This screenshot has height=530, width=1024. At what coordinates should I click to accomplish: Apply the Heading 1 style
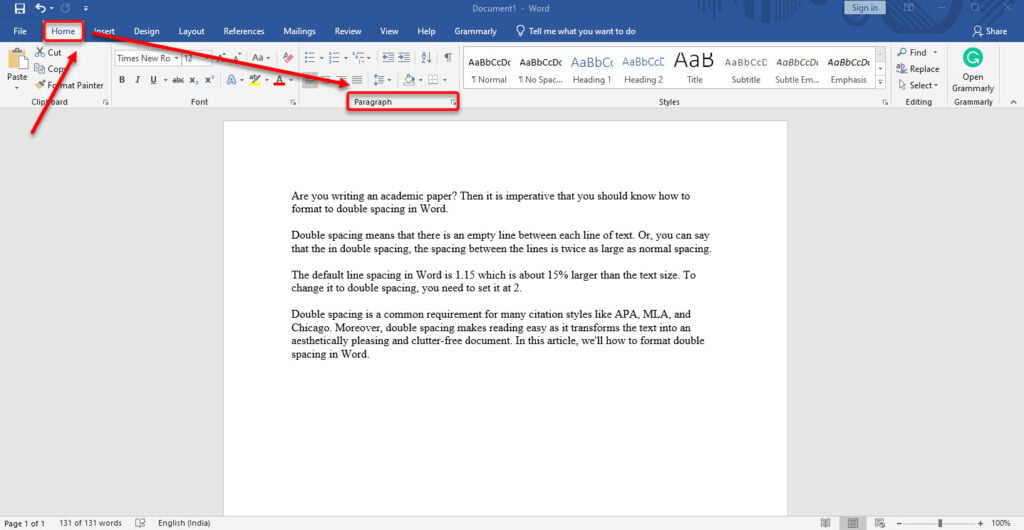pyautogui.click(x=592, y=69)
